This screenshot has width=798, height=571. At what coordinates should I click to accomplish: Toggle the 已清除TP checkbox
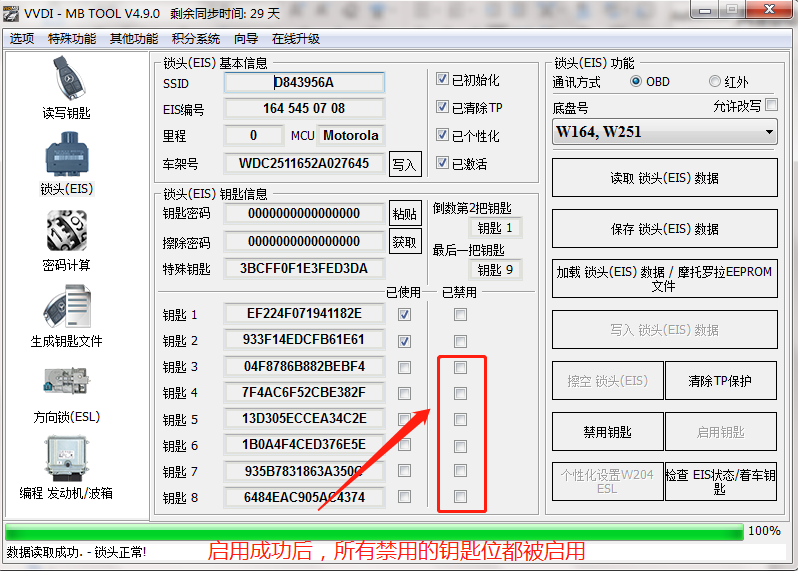[442, 107]
